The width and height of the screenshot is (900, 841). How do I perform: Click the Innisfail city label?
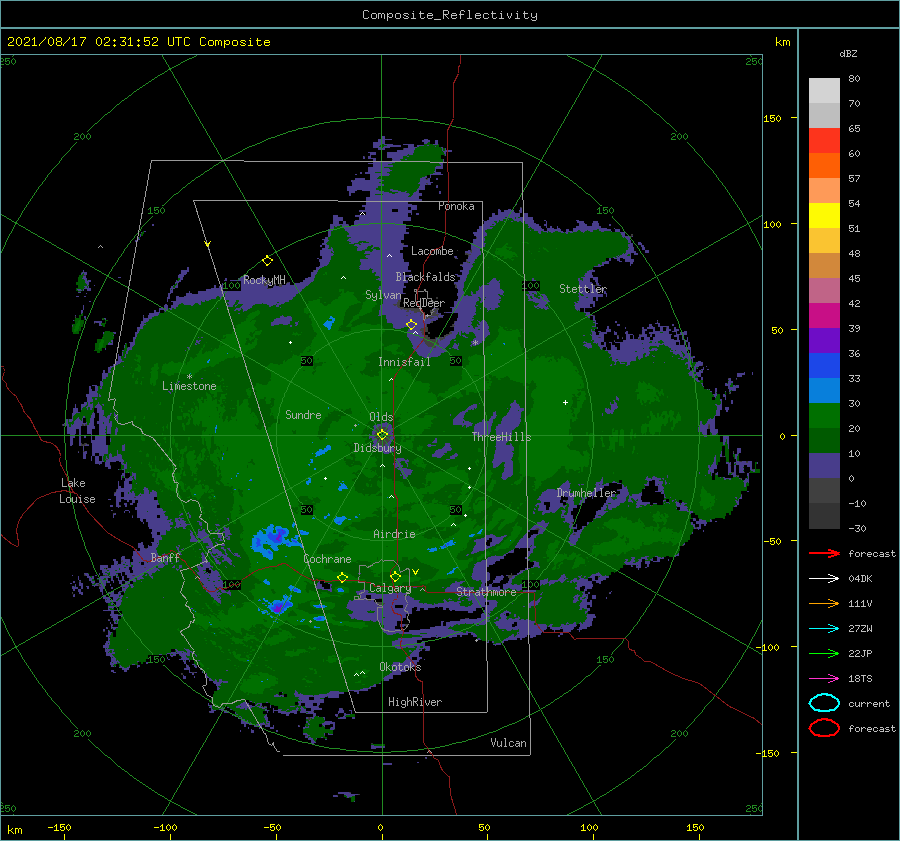[404, 362]
